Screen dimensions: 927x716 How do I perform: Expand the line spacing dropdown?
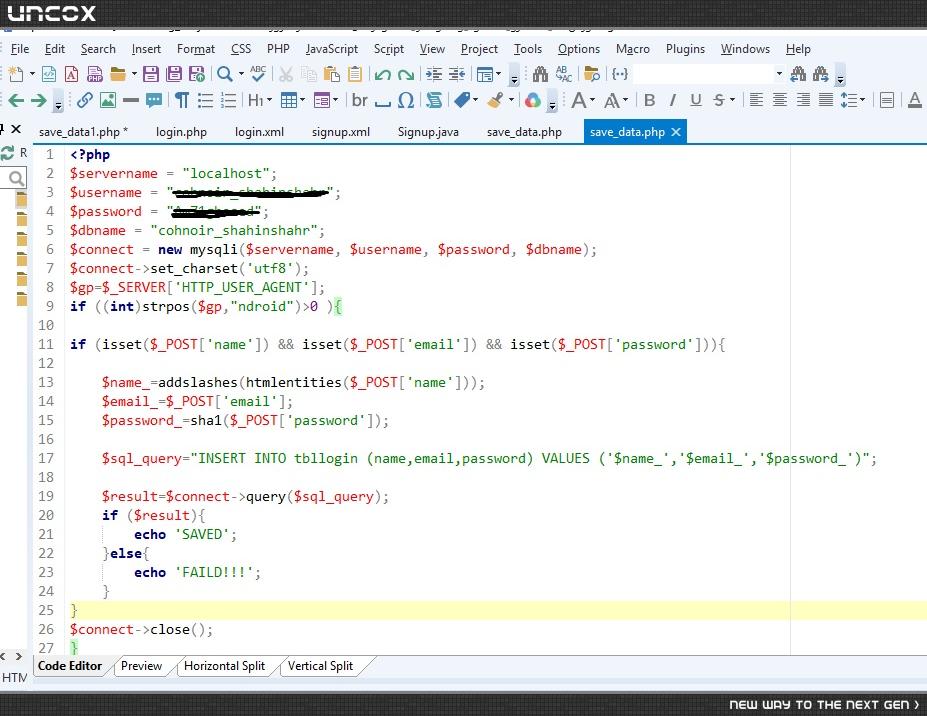[863, 100]
